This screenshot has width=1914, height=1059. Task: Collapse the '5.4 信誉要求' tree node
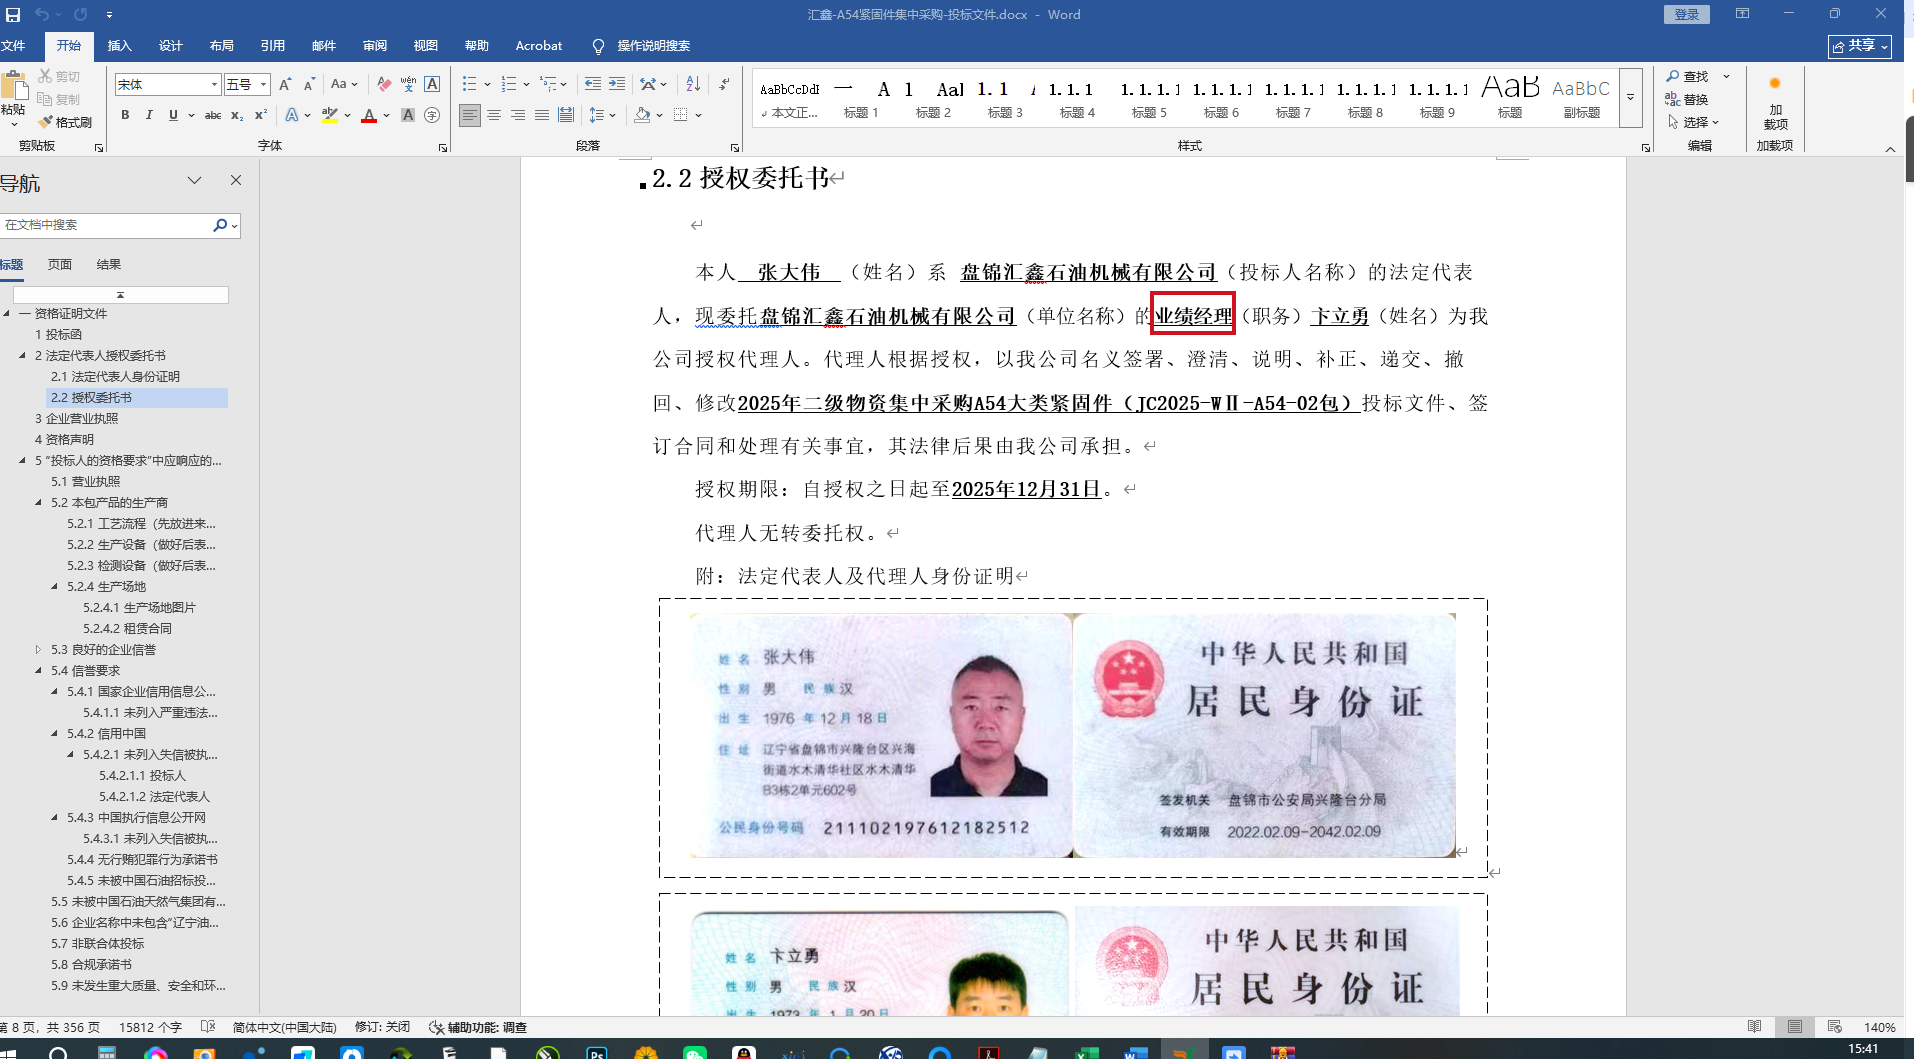(39, 671)
